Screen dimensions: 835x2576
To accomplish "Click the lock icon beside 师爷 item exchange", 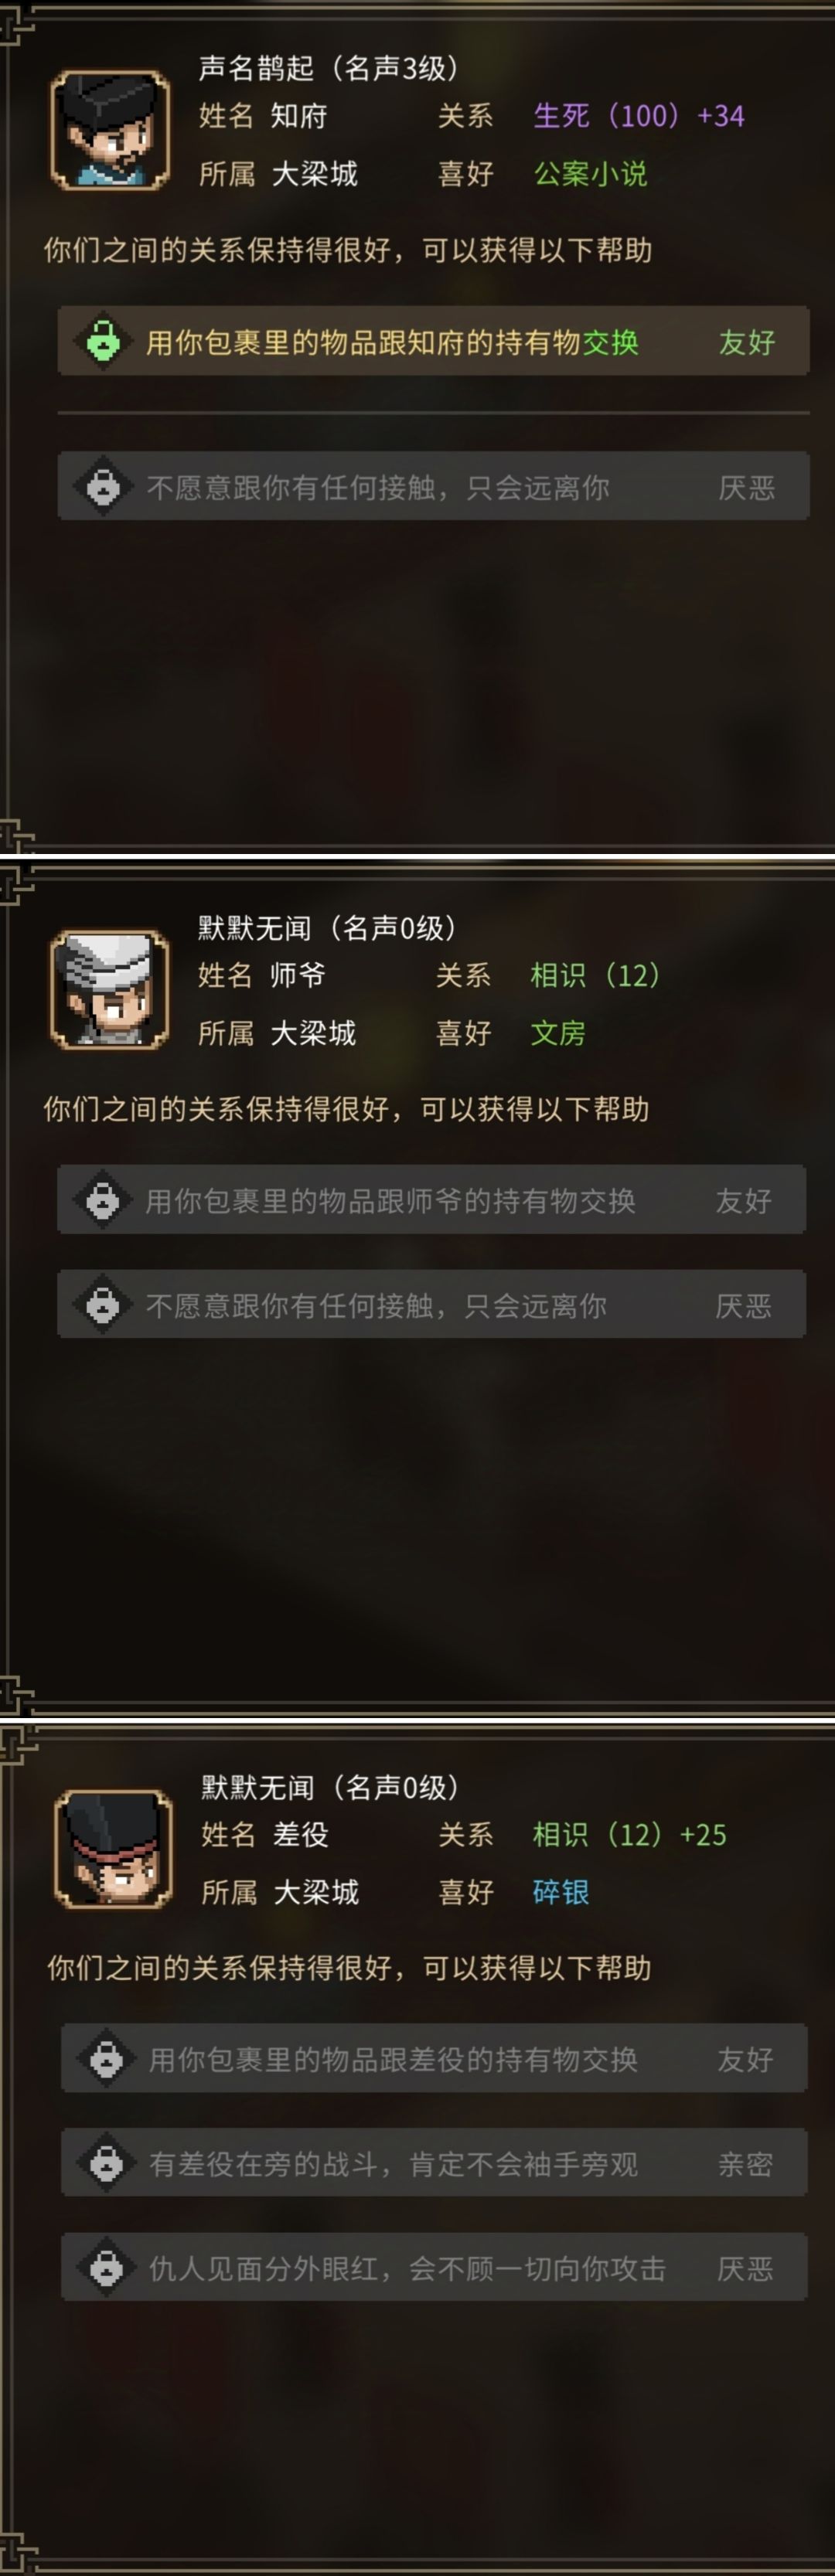I will point(103,1200).
